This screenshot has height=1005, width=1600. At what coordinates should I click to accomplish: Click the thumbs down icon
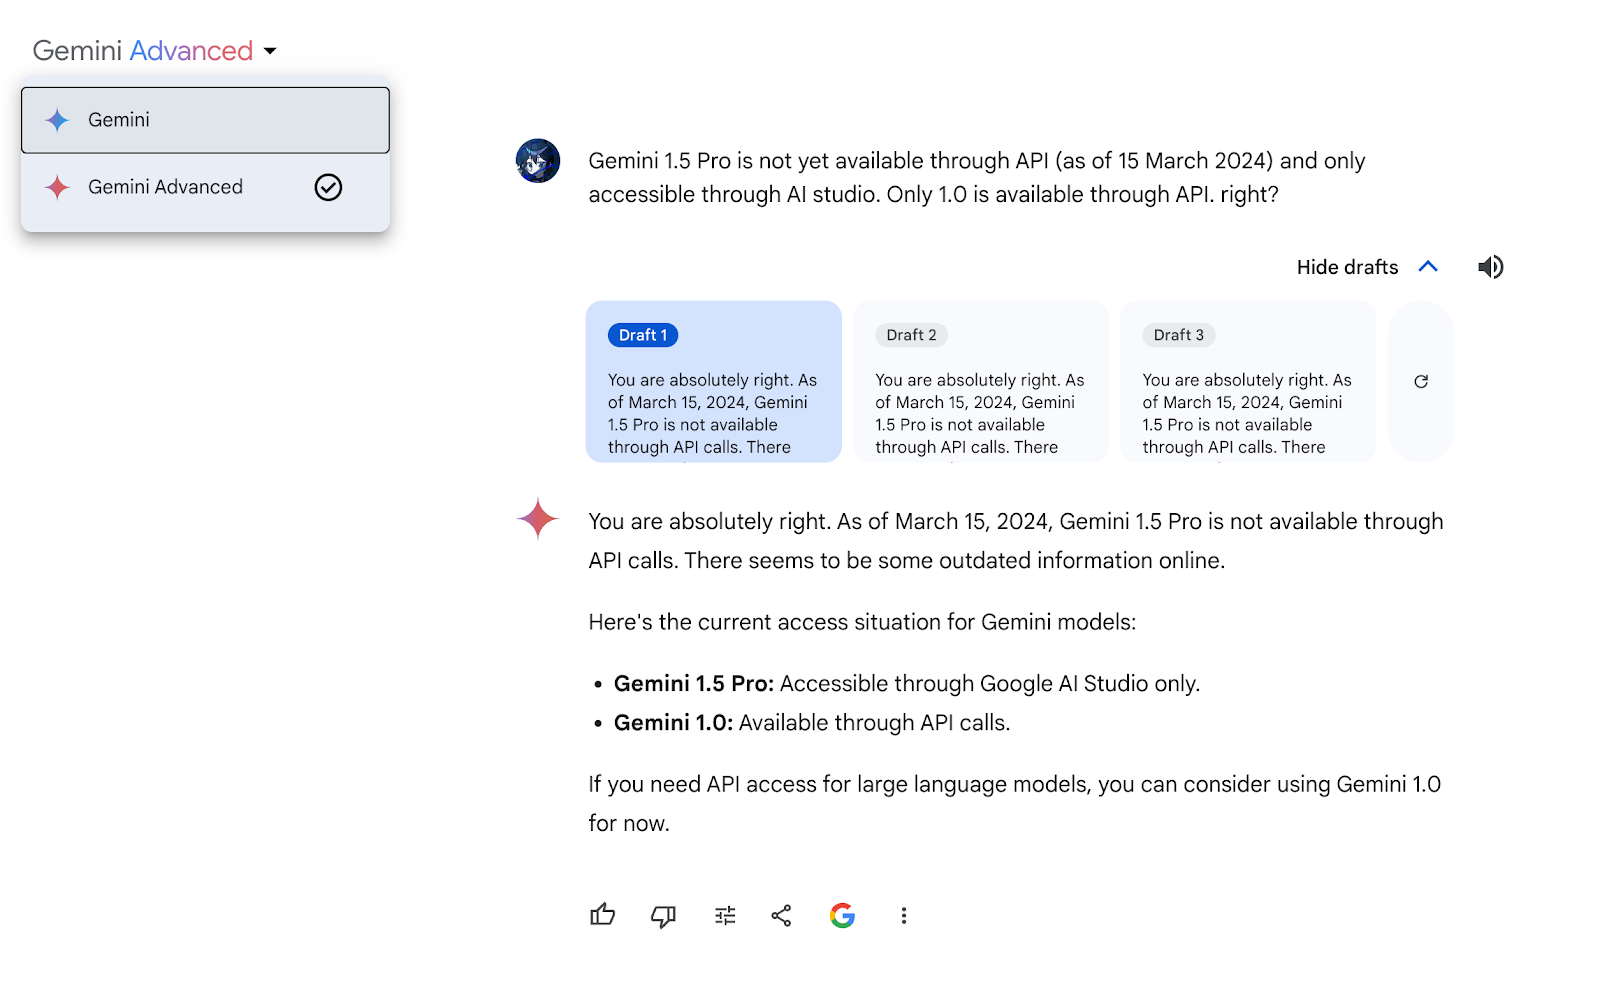click(663, 916)
